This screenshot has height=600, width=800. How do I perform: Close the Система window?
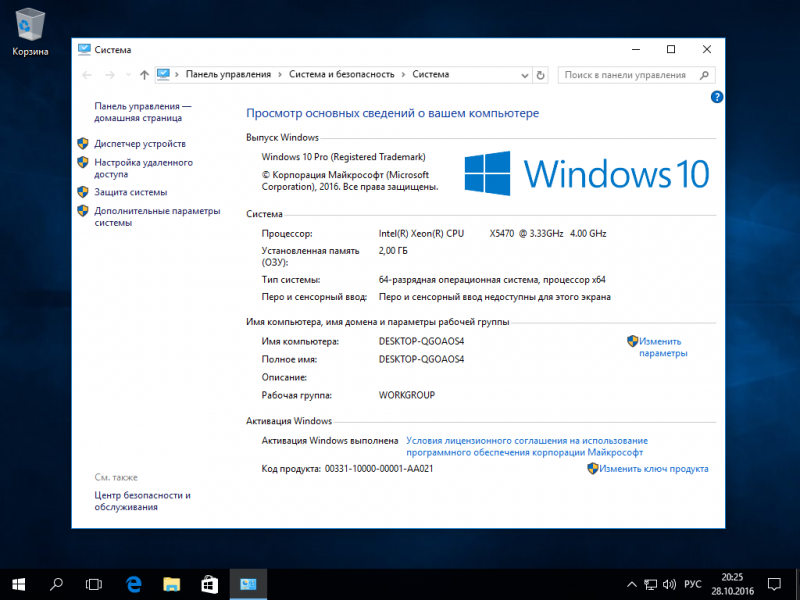pyautogui.click(x=707, y=49)
